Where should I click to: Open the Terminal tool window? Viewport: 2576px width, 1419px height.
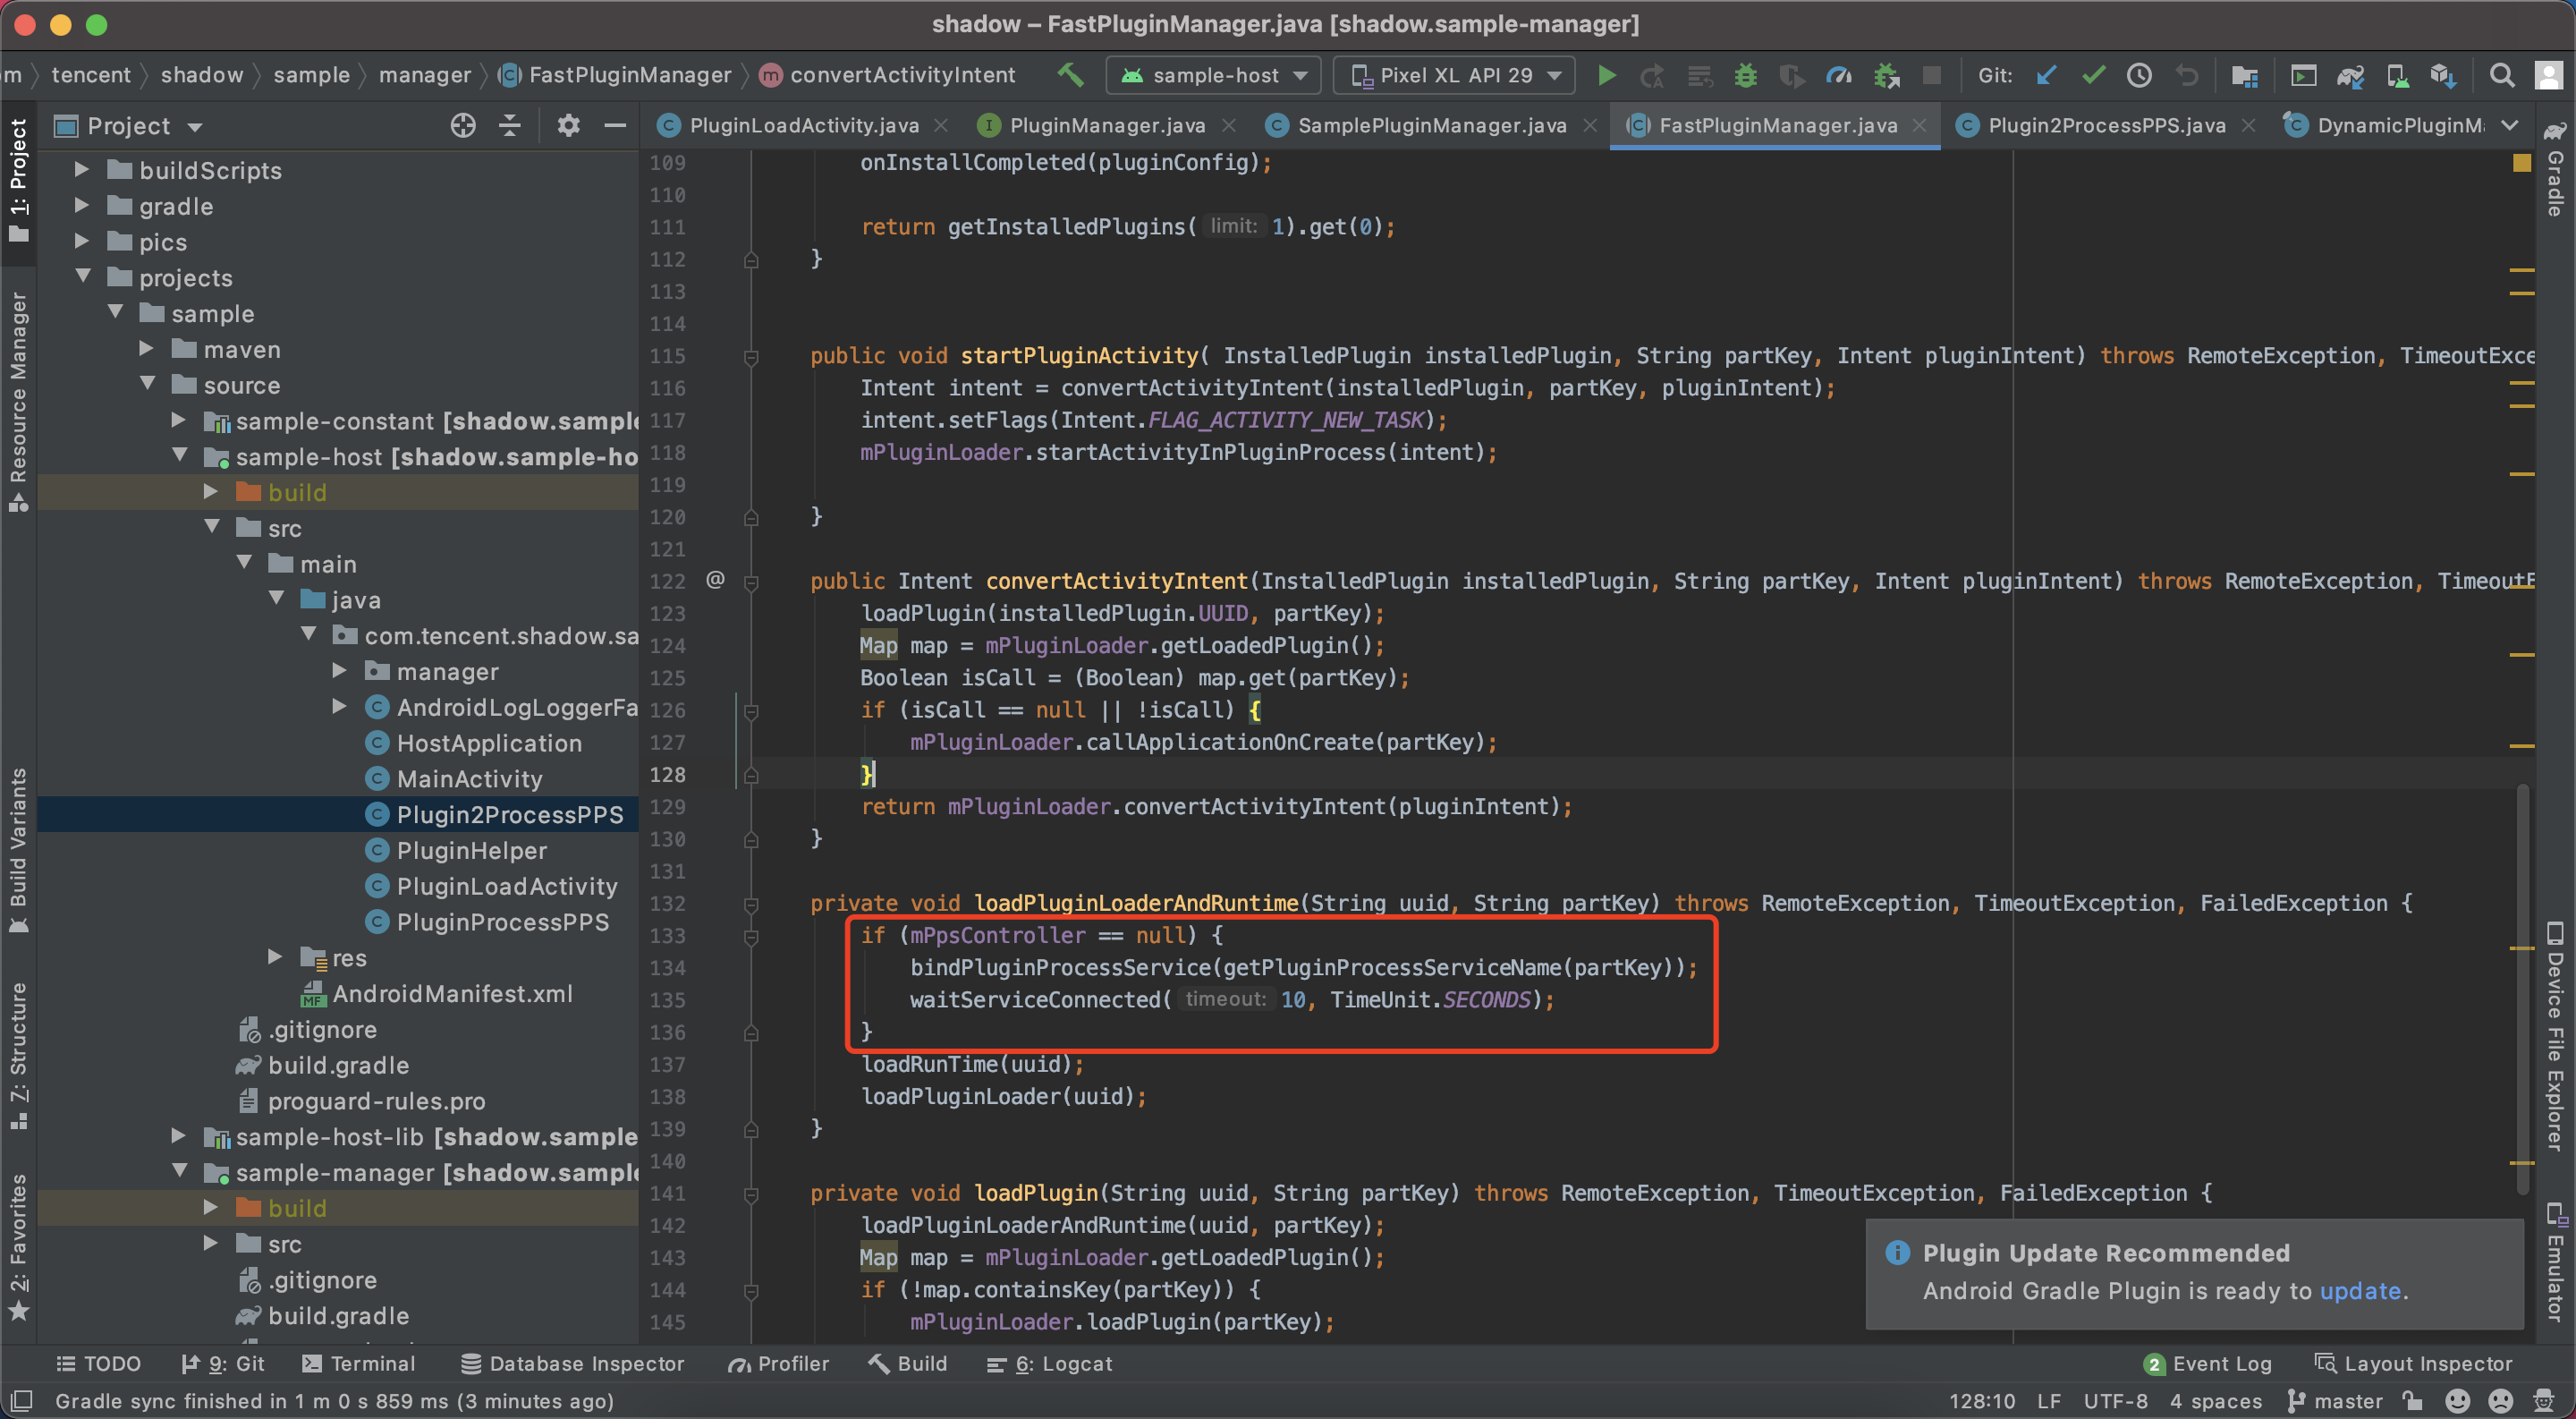[x=358, y=1364]
